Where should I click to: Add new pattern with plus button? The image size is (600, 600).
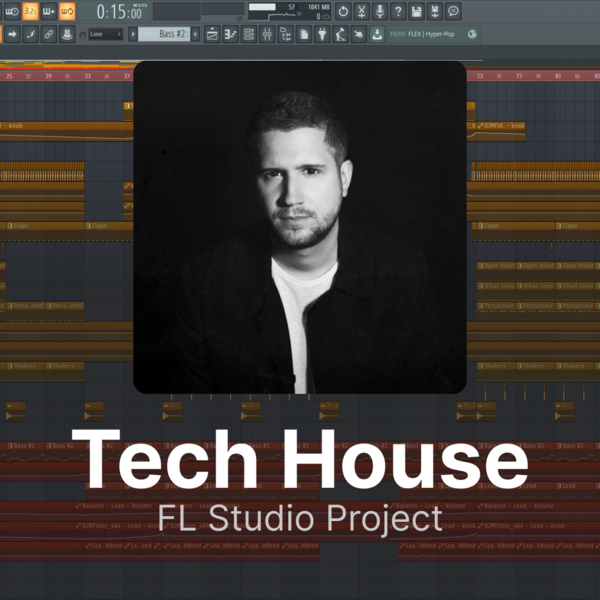click(x=195, y=34)
